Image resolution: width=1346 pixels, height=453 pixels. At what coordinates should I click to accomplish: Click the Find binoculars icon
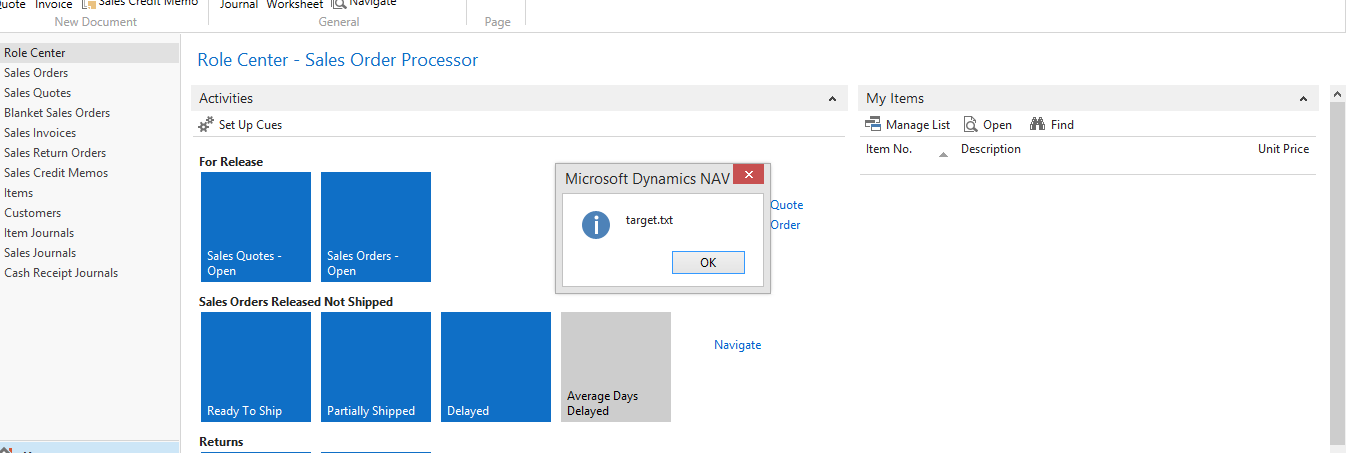[x=1037, y=125]
